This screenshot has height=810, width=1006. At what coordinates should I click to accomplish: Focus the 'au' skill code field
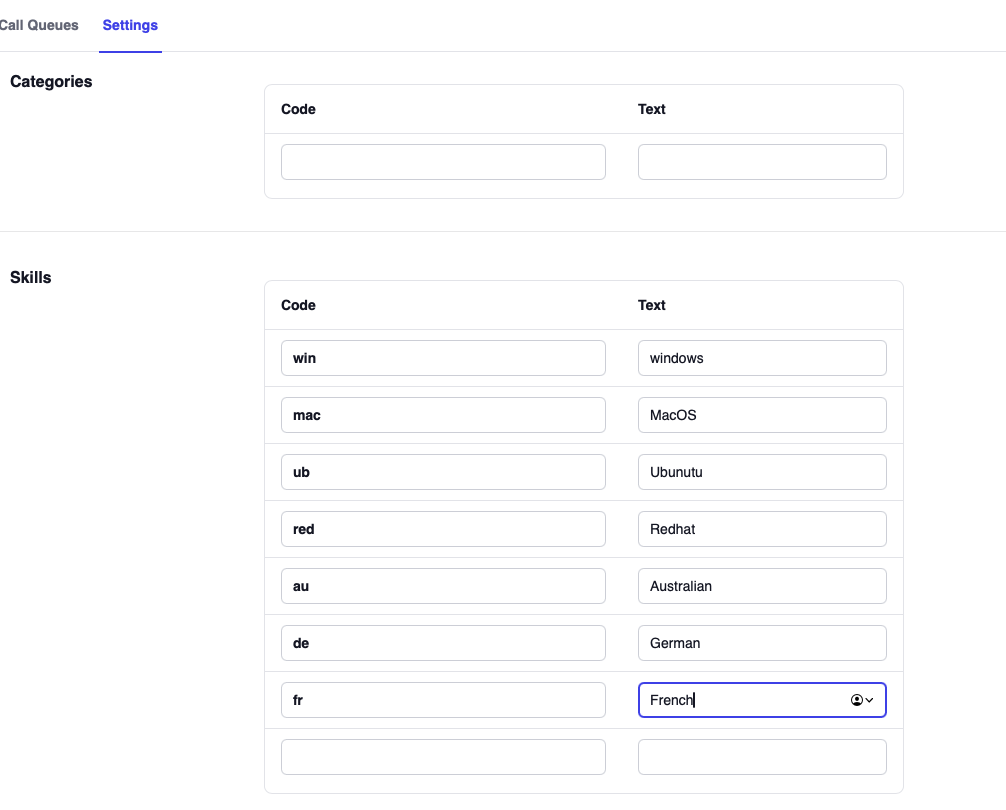443,586
